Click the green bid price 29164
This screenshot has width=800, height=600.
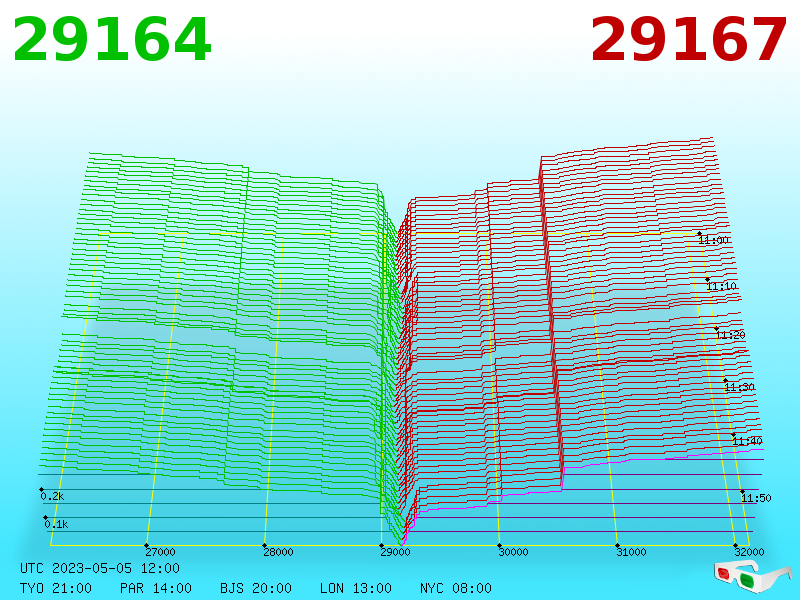112,39
